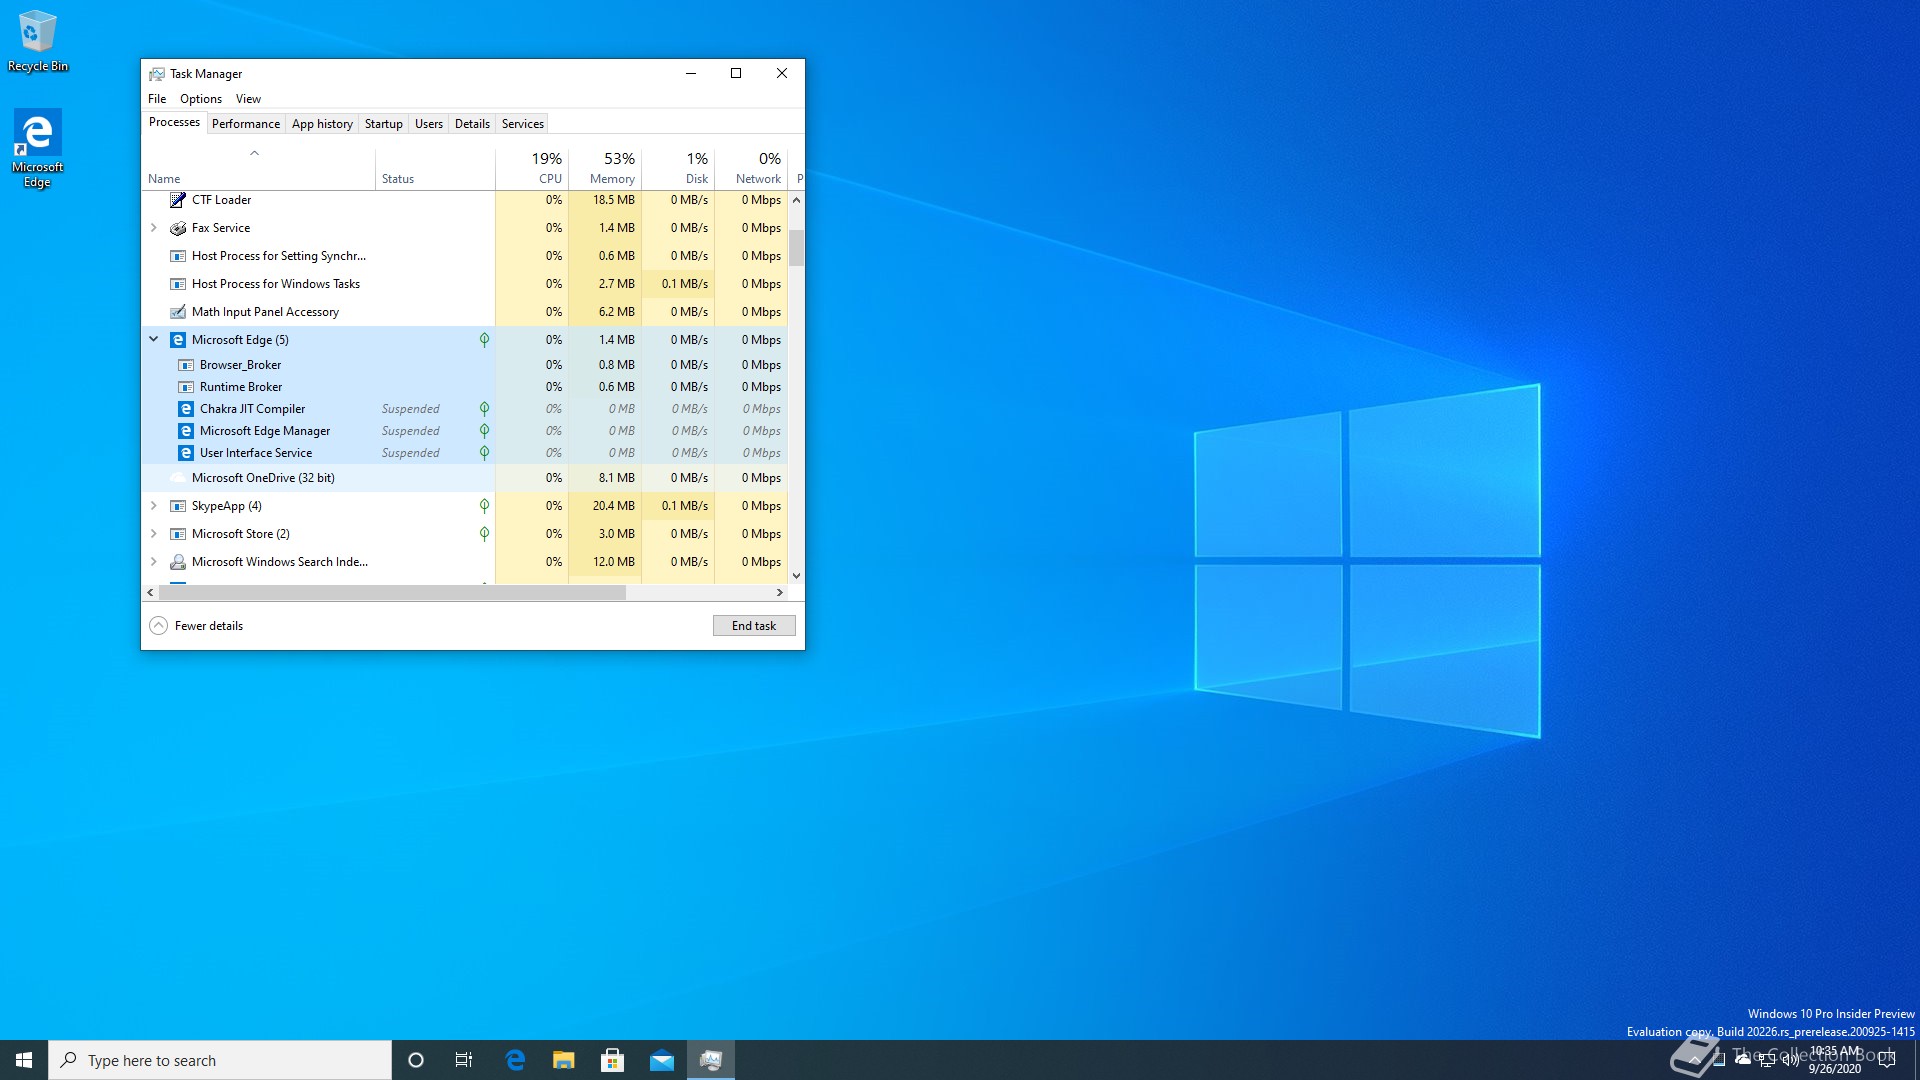1920x1080 pixels.
Task: Click the power-efficiency leaf icon on Microsoft Edge row
Action: (484, 340)
